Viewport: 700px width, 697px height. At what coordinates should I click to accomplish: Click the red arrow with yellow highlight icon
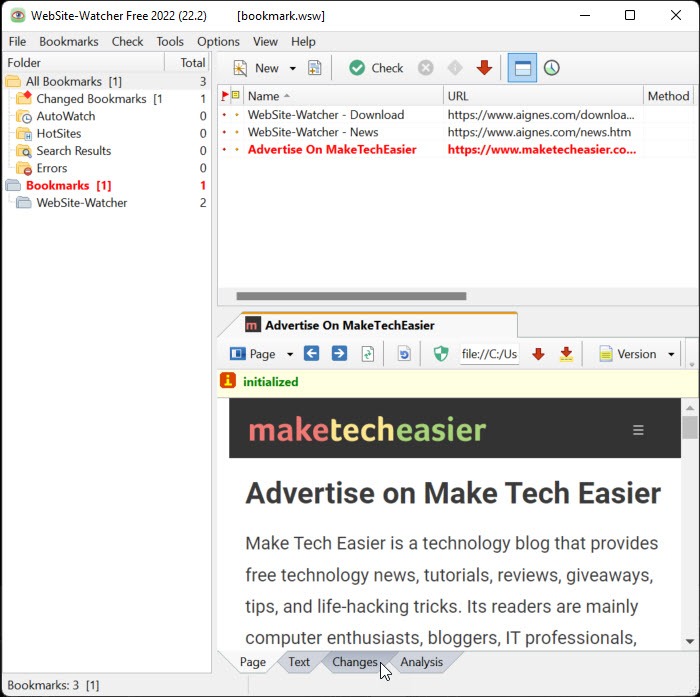[566, 354]
